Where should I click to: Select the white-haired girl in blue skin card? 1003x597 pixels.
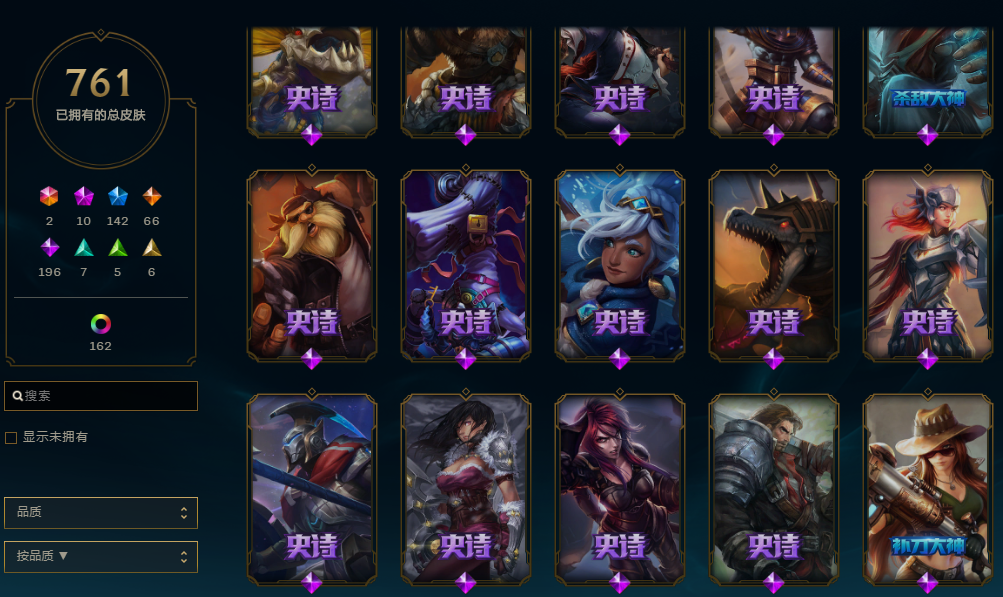(x=620, y=265)
